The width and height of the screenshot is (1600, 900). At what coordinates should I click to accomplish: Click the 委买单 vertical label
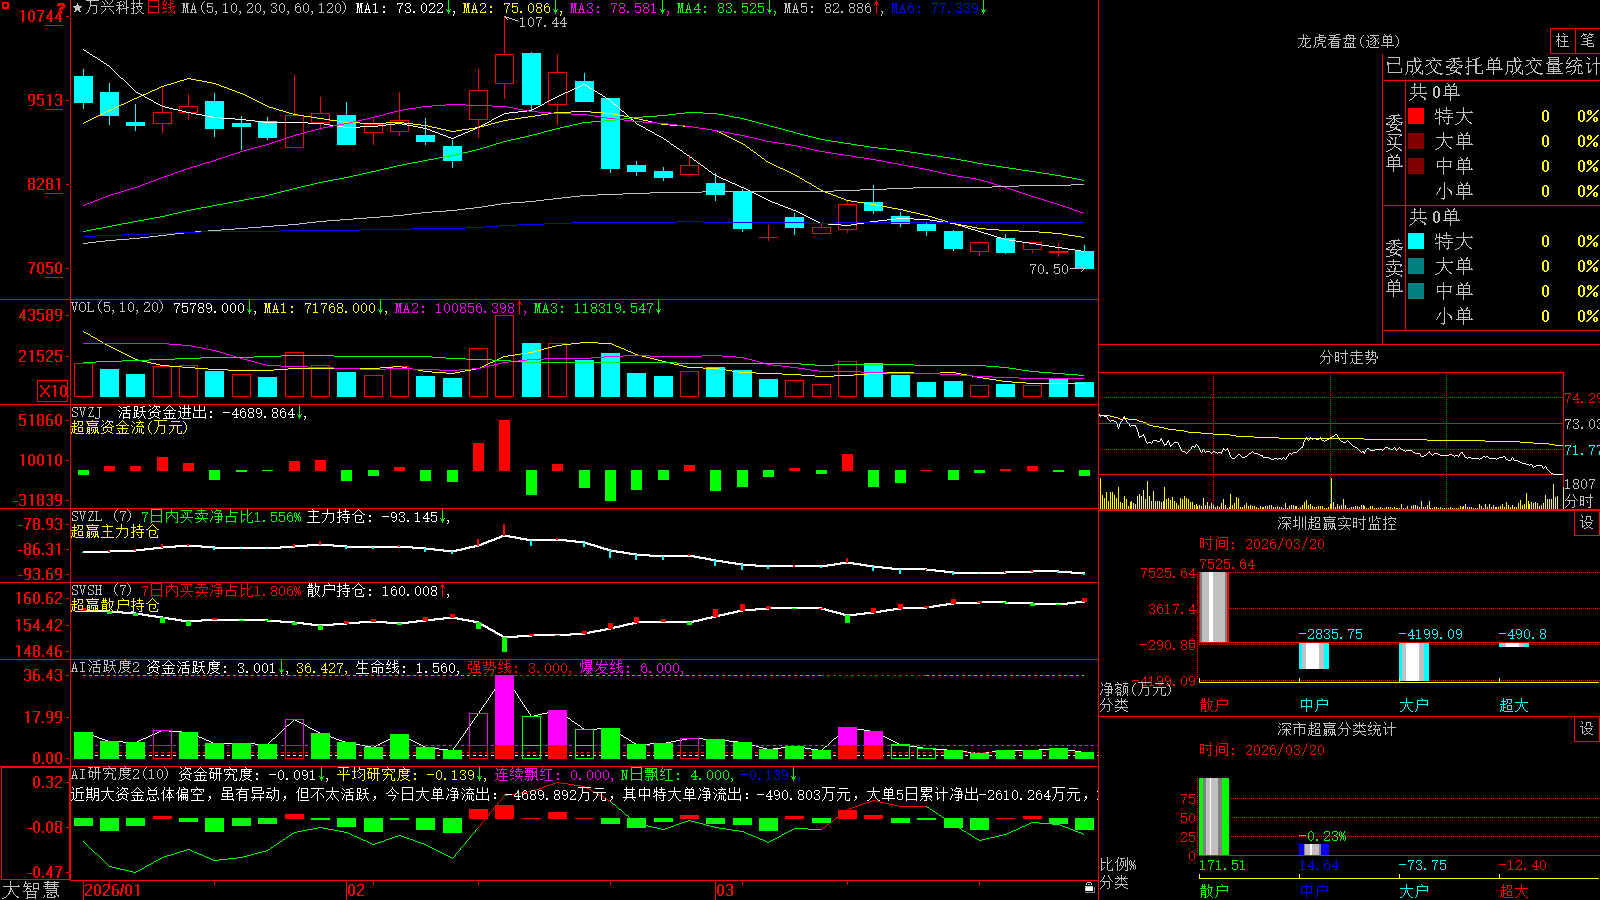tap(1394, 142)
